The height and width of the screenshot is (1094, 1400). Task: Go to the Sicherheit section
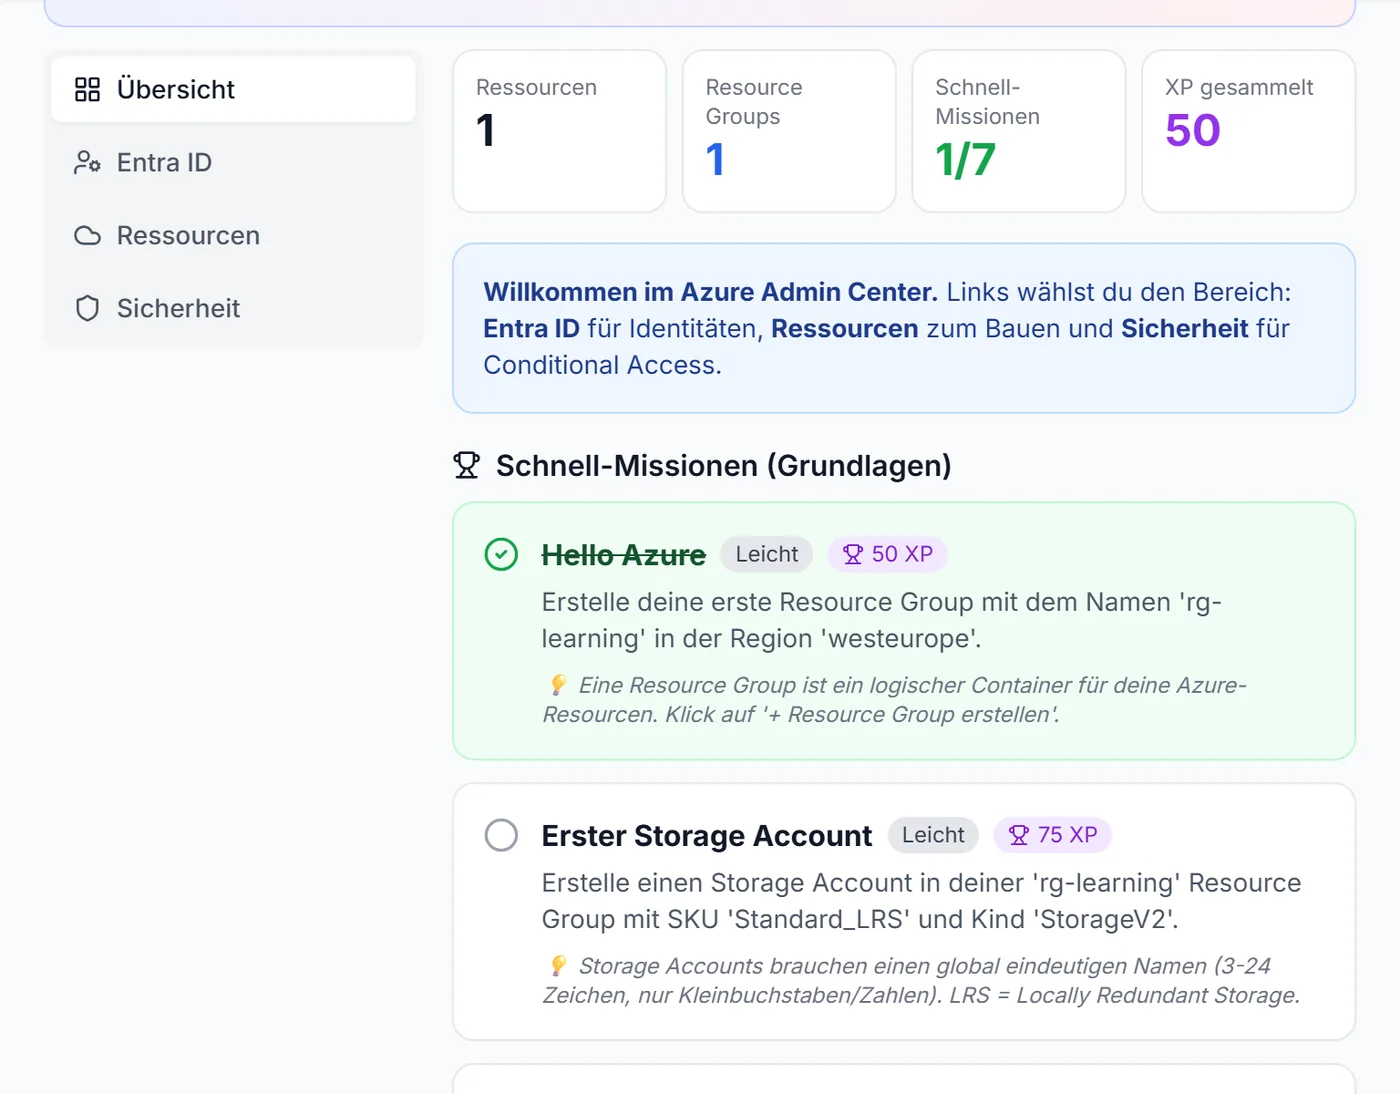[233, 308]
